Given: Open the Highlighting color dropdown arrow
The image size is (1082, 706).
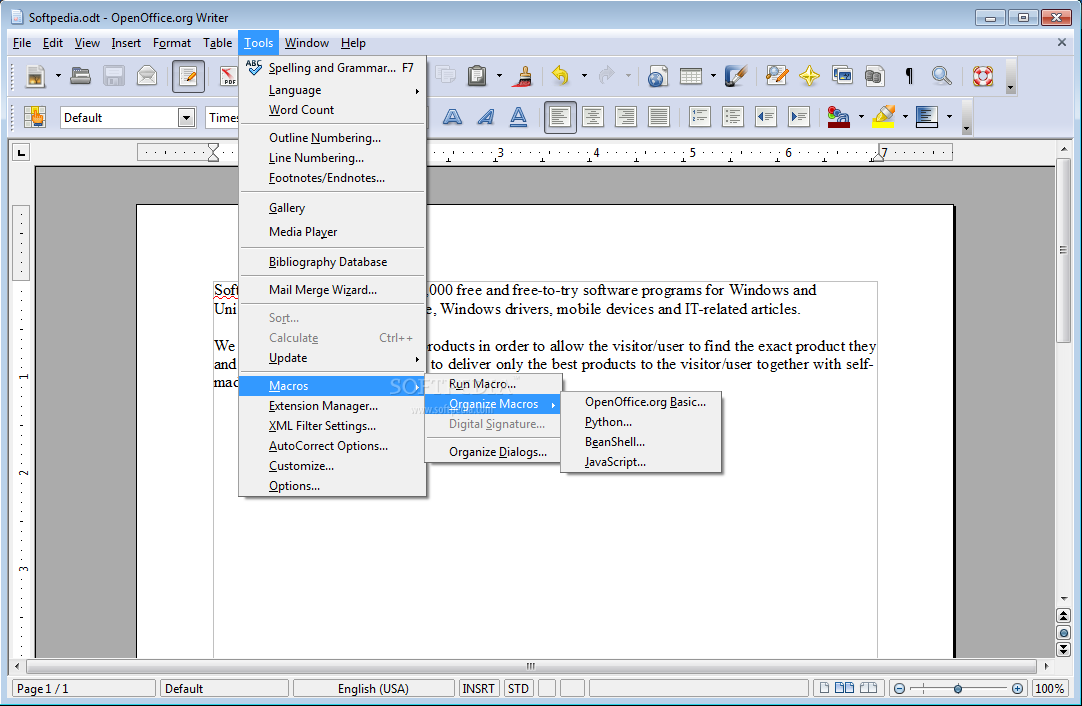Looking at the screenshot, I should click(x=905, y=117).
